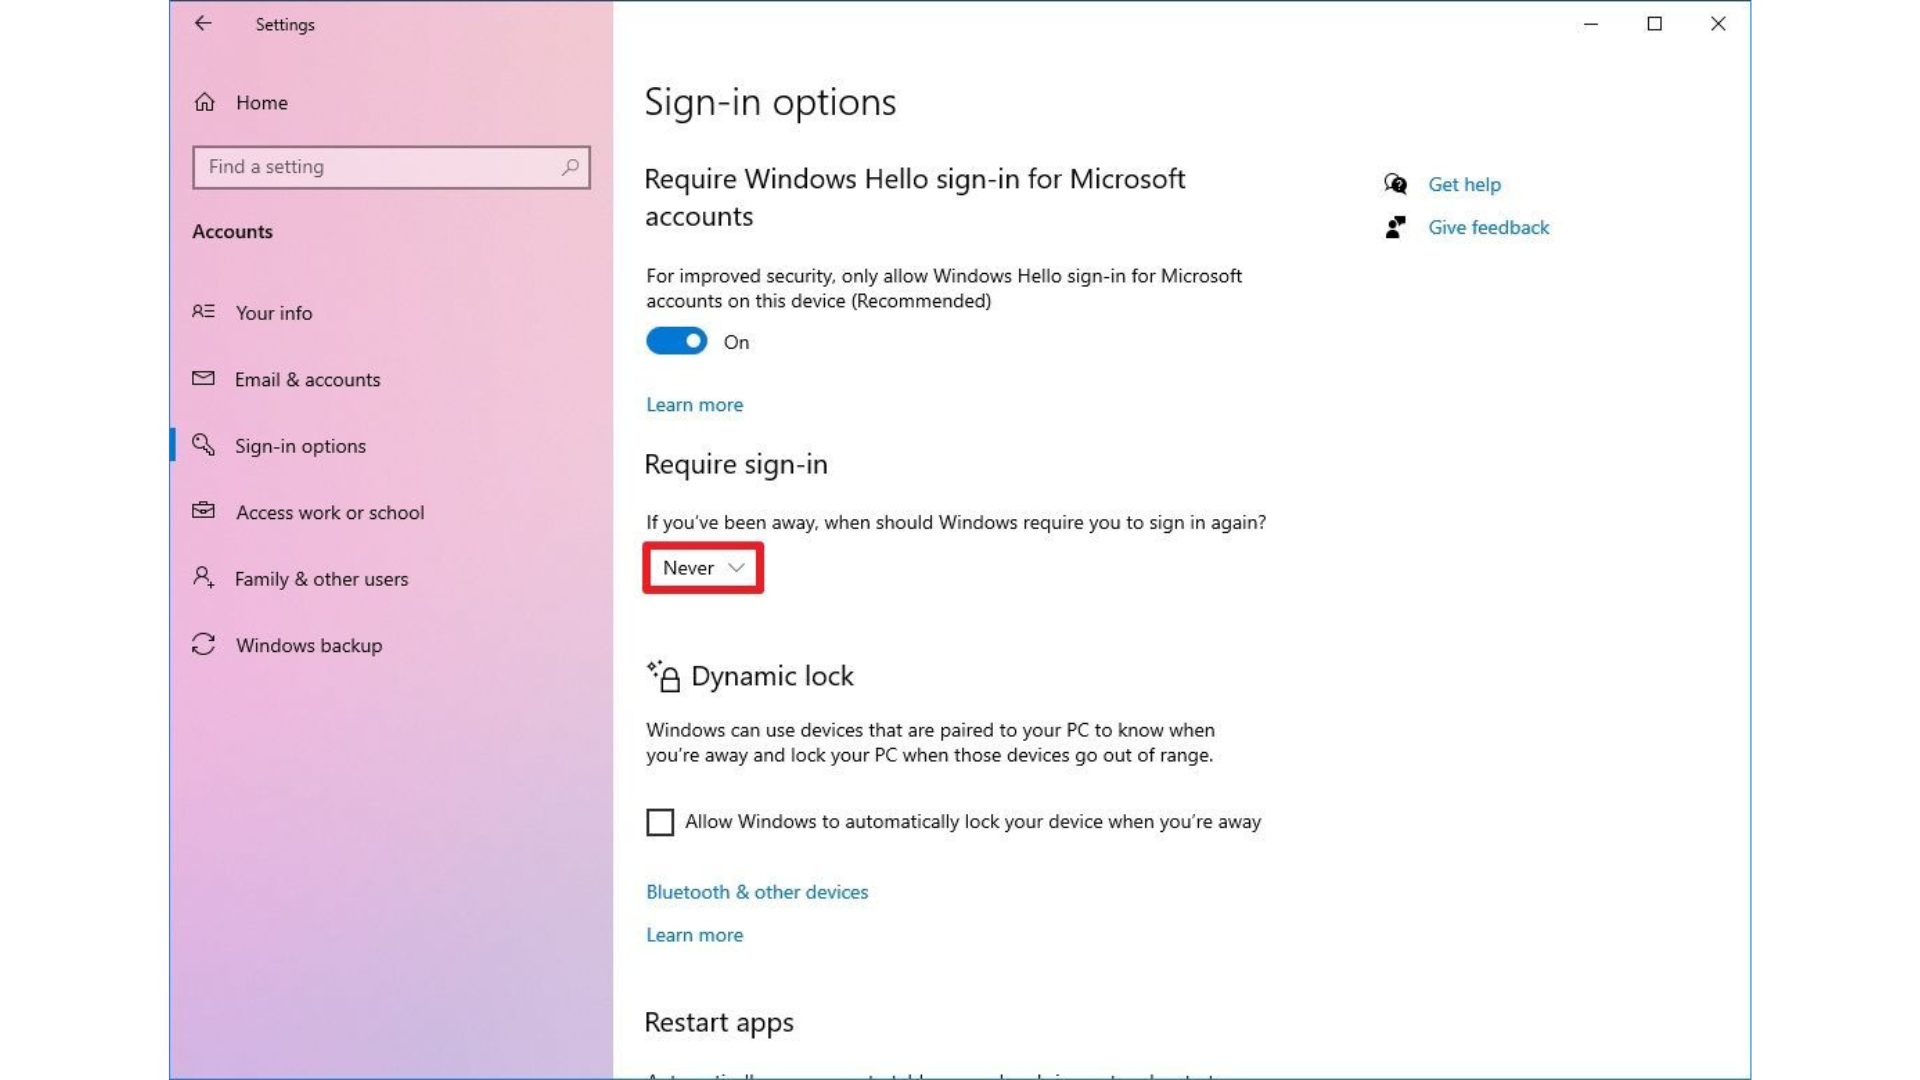This screenshot has height=1080, width=1920.
Task: Click the Sign-in options key icon
Action: (x=203, y=446)
